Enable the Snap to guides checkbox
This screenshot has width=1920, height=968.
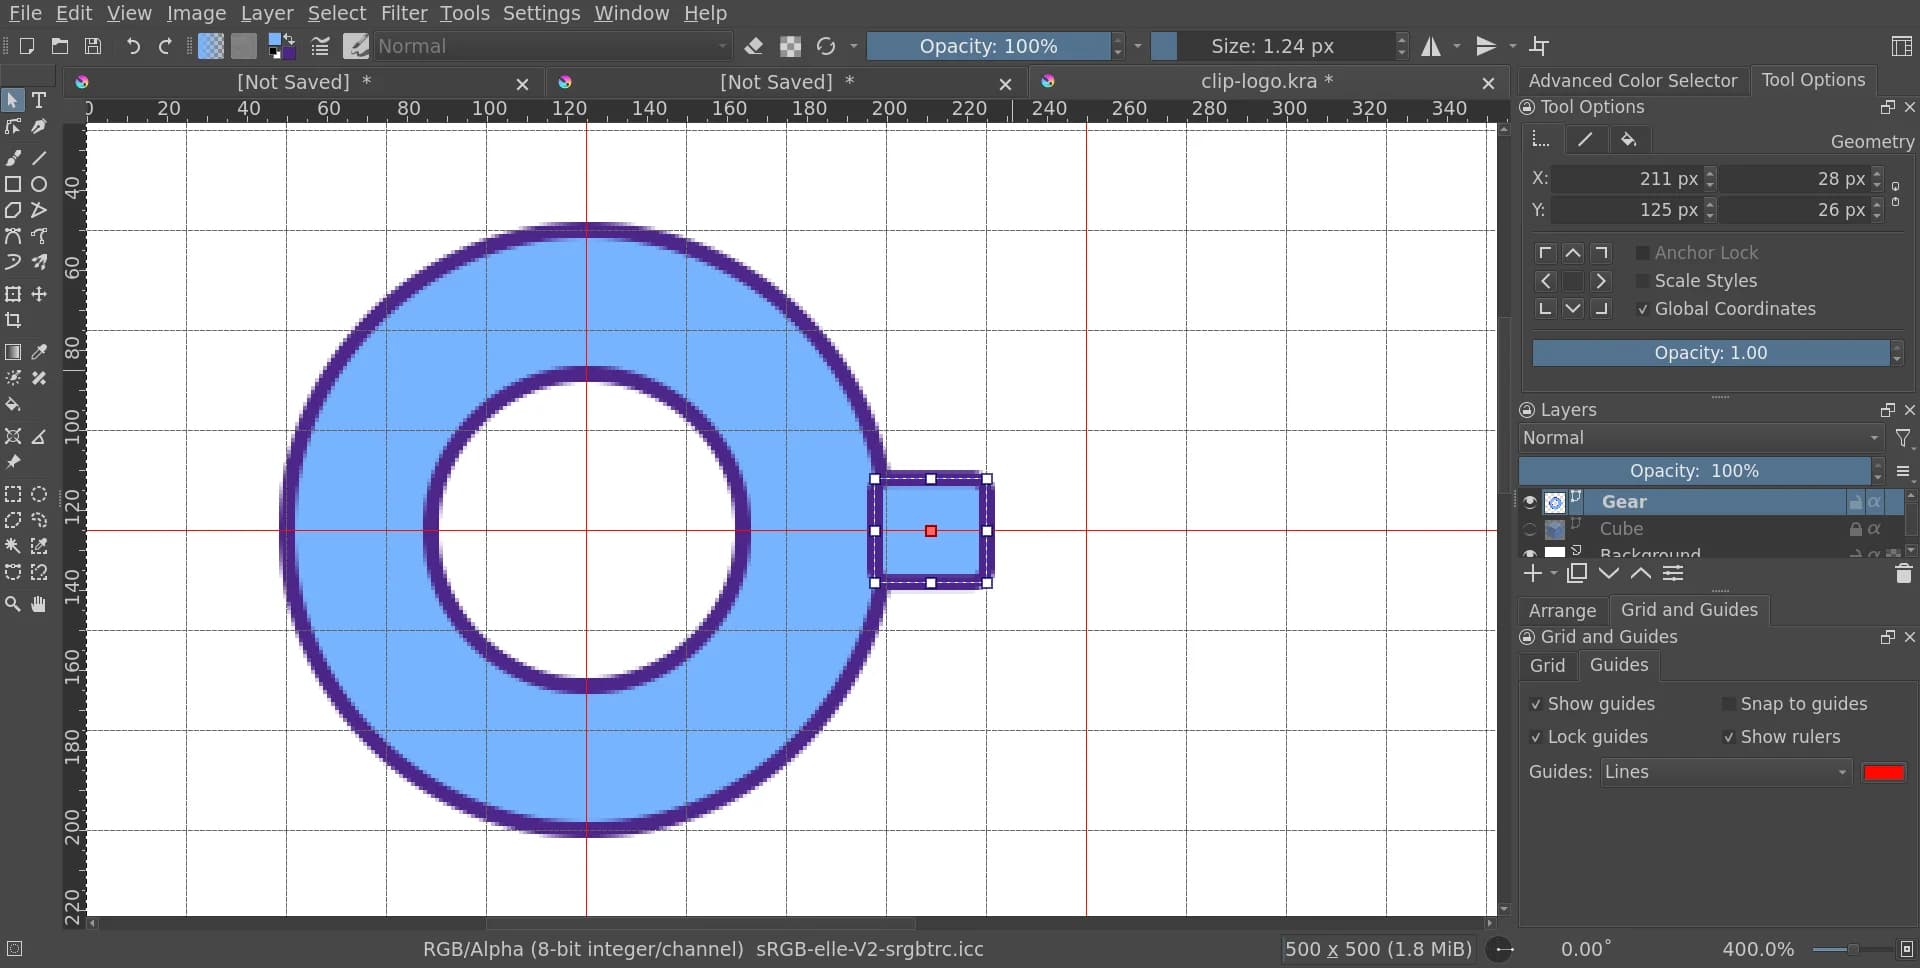[1728, 704]
